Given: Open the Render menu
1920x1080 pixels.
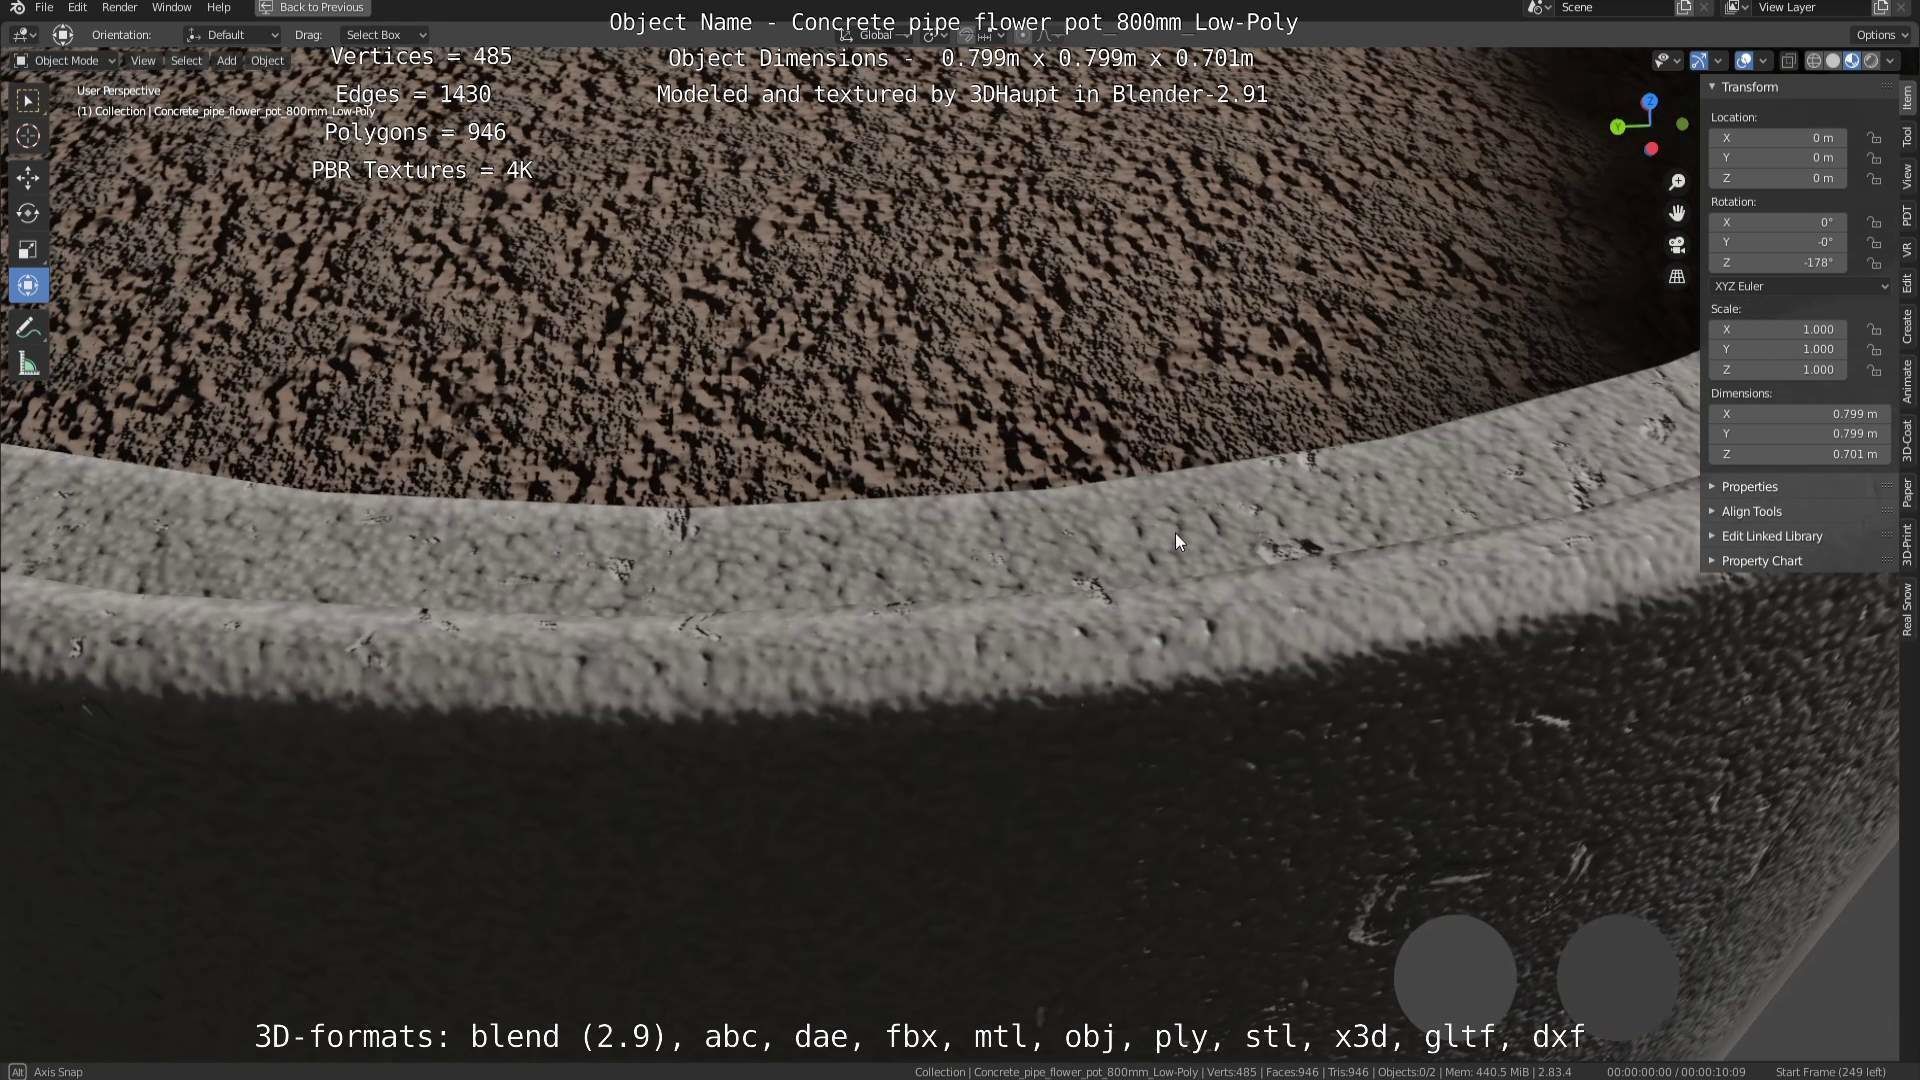Looking at the screenshot, I should point(119,7).
